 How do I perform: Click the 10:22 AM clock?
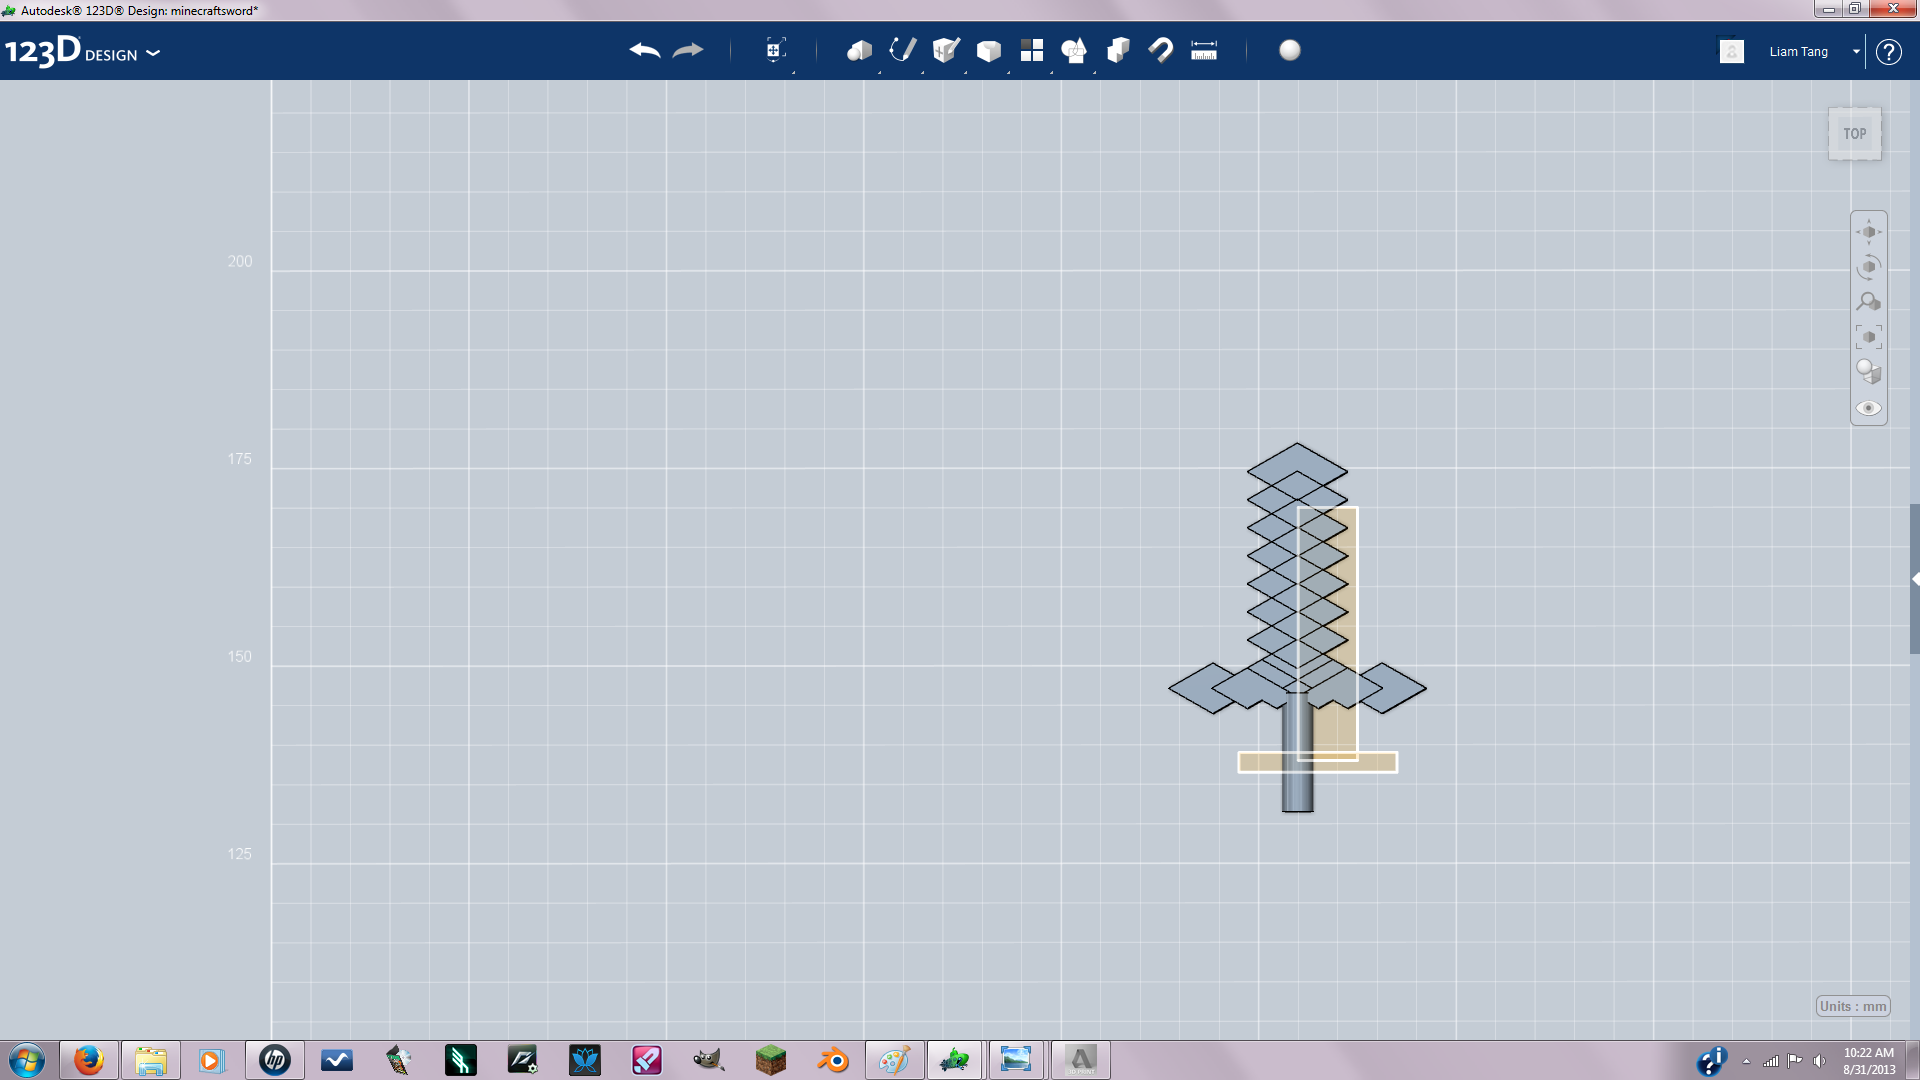click(1868, 1052)
